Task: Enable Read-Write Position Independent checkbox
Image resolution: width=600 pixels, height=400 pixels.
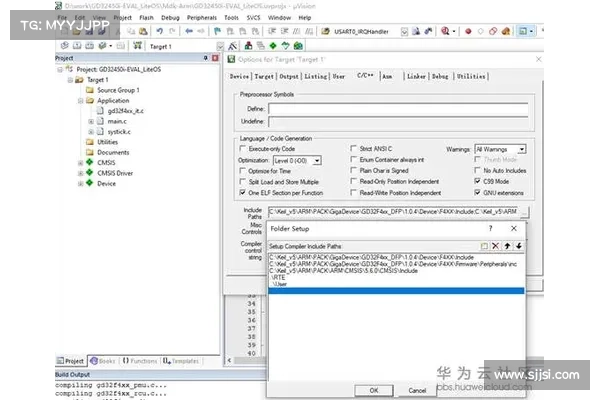Action: click(353, 193)
